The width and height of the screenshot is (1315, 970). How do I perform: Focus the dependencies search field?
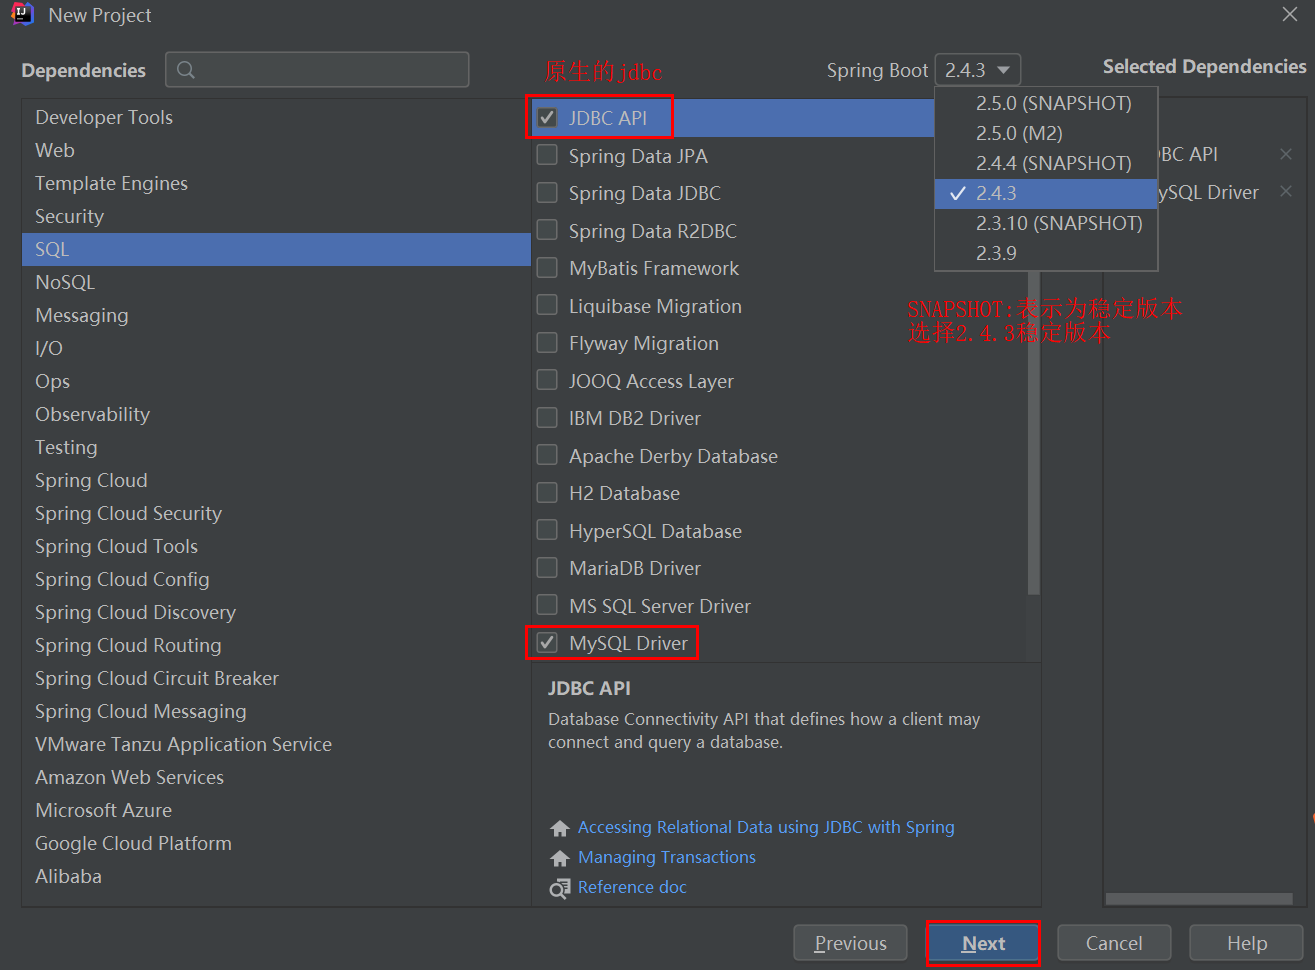(x=317, y=70)
